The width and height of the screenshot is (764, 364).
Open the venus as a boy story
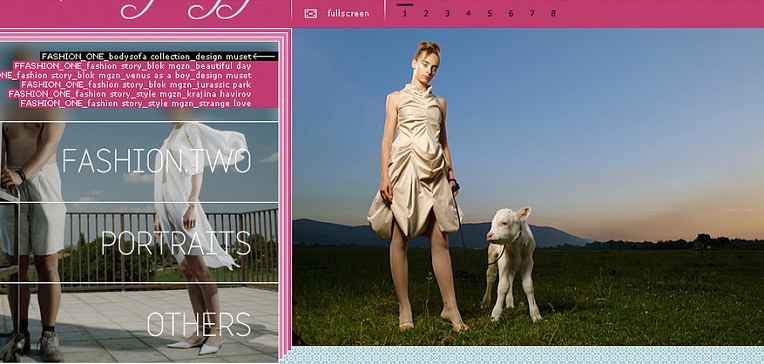tap(126, 76)
